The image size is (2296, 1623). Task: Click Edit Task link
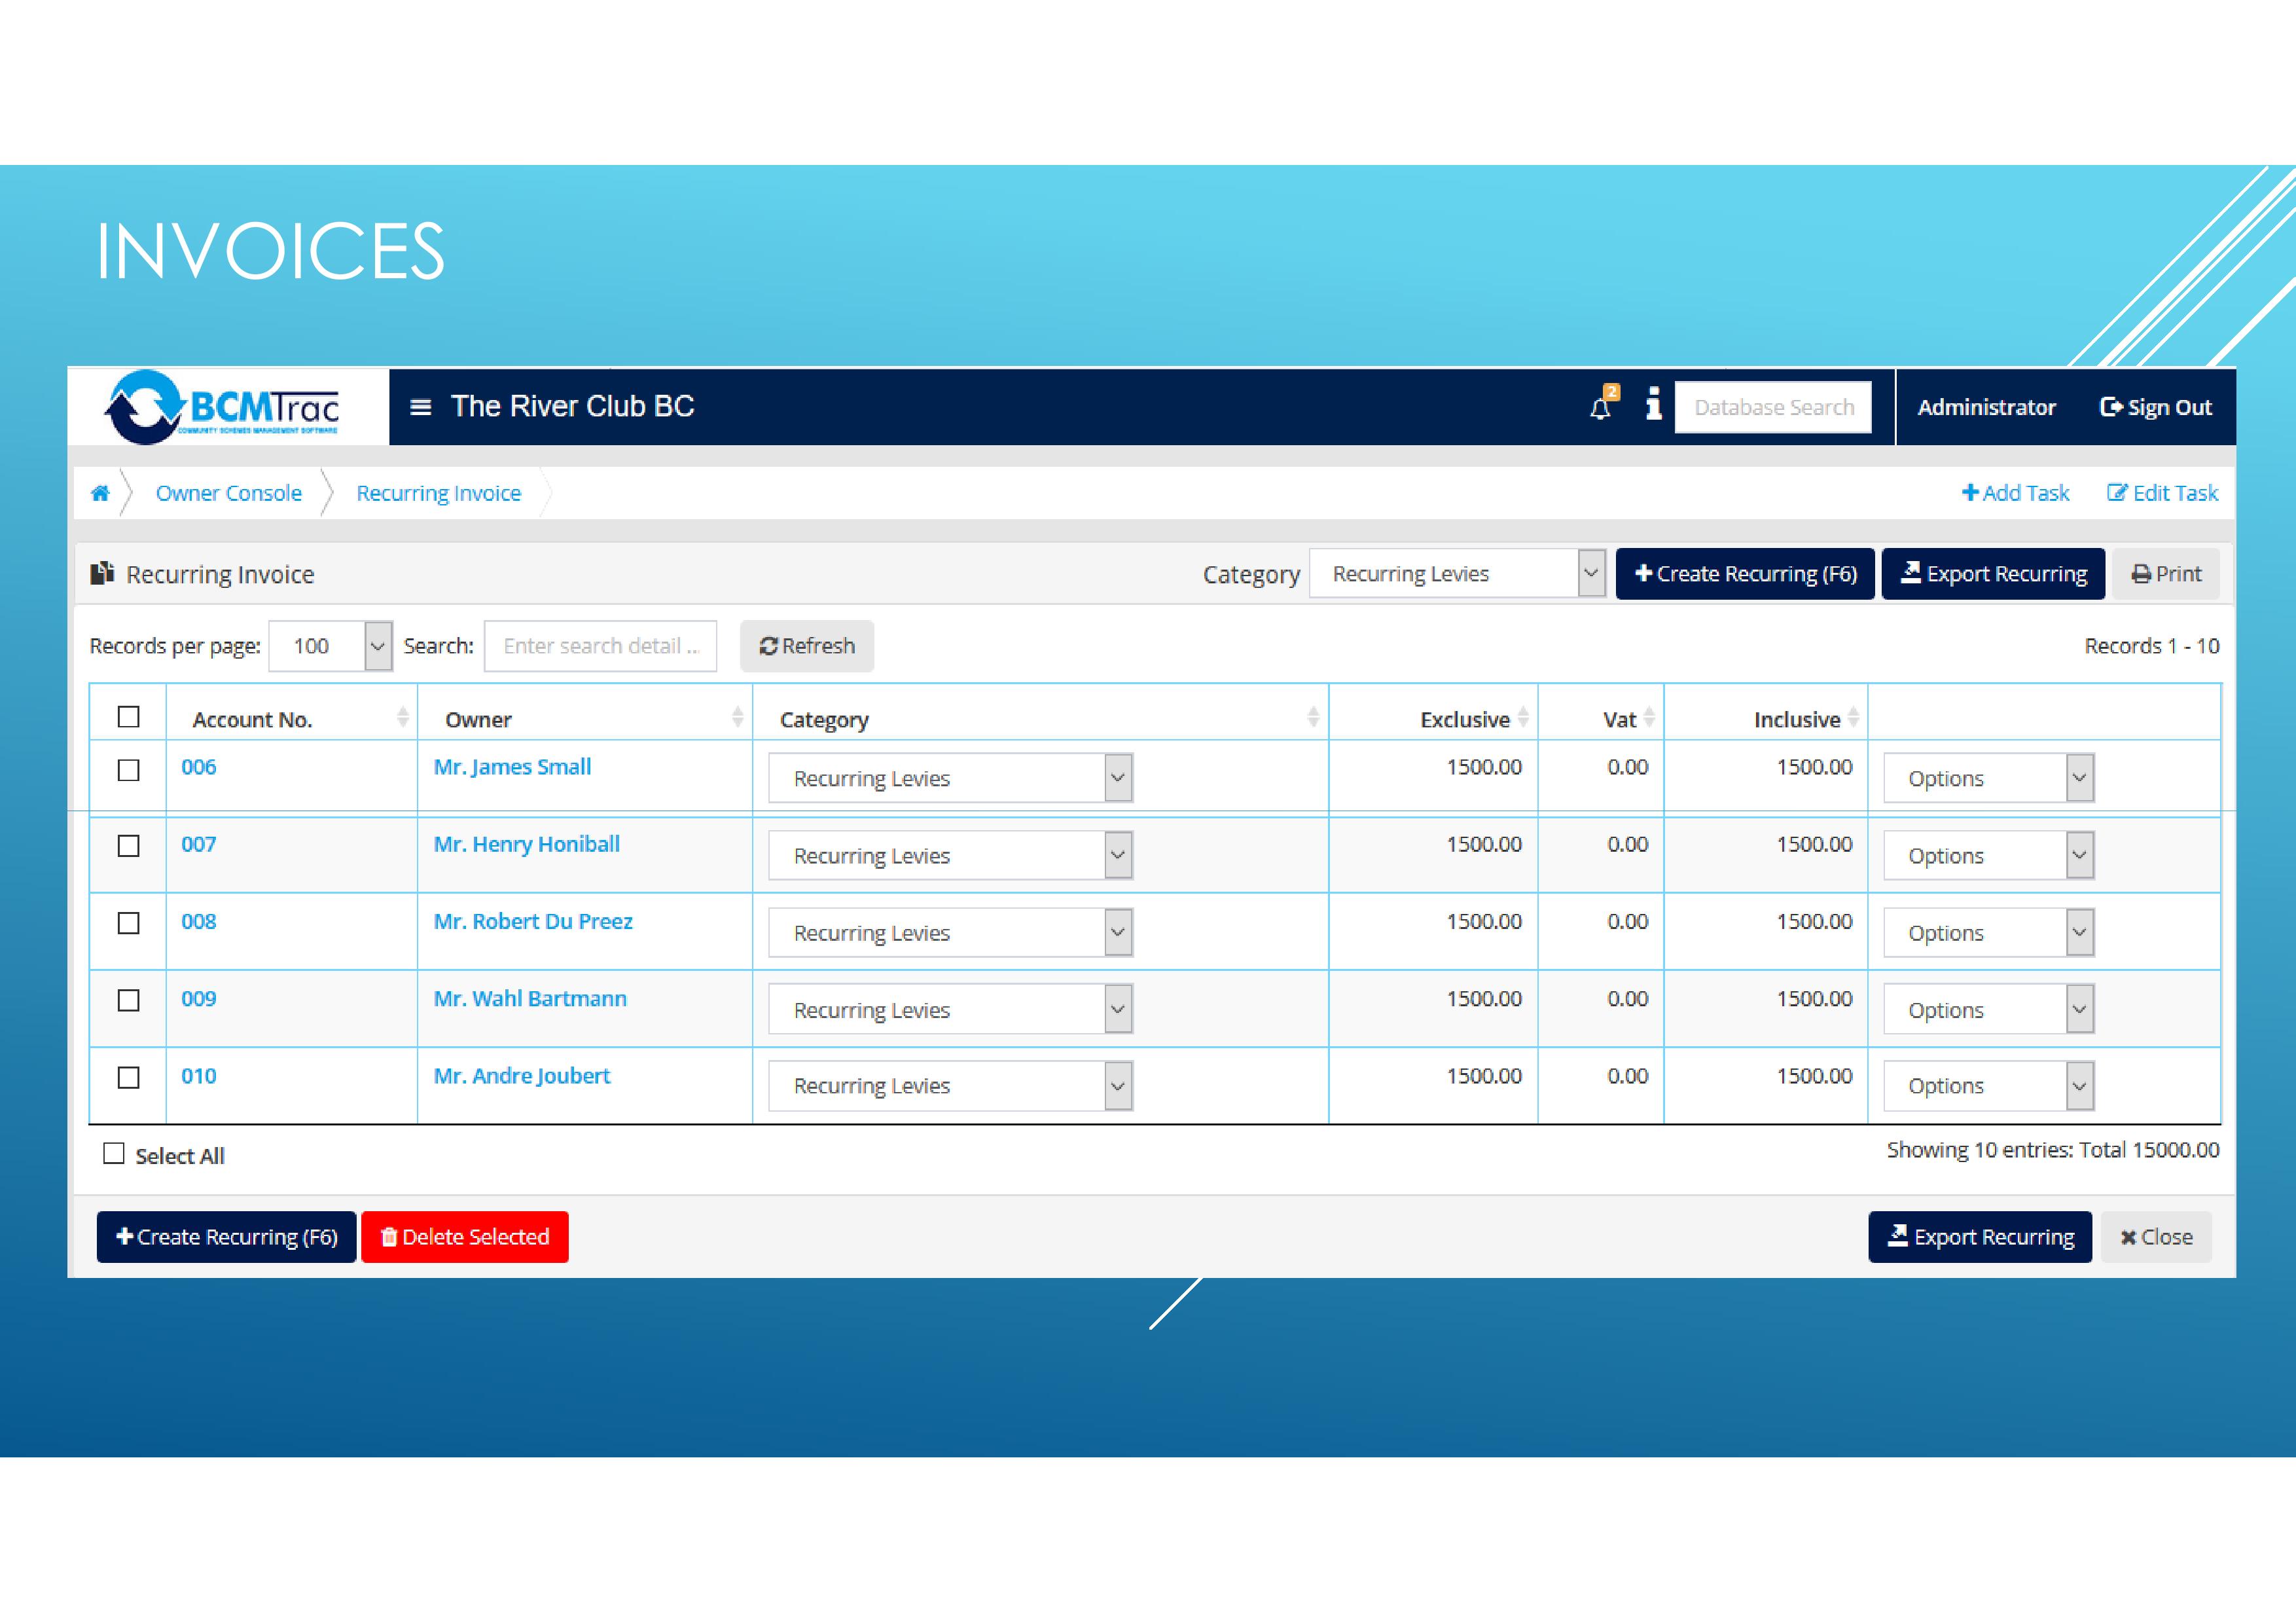click(2162, 493)
